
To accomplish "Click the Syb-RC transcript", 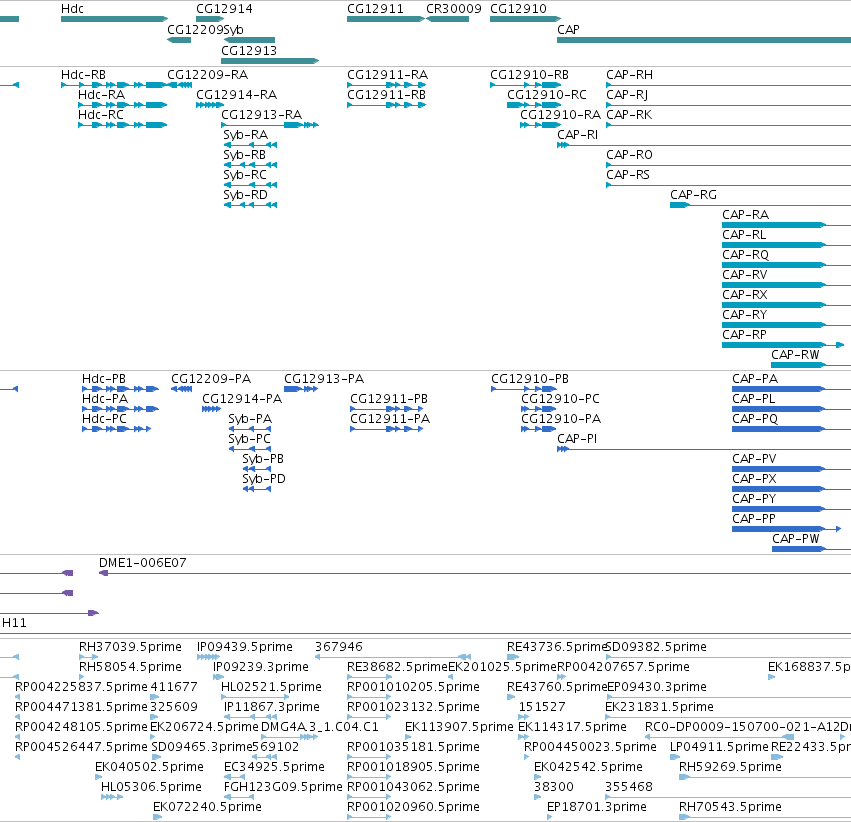I will pyautogui.click(x=250, y=185).
